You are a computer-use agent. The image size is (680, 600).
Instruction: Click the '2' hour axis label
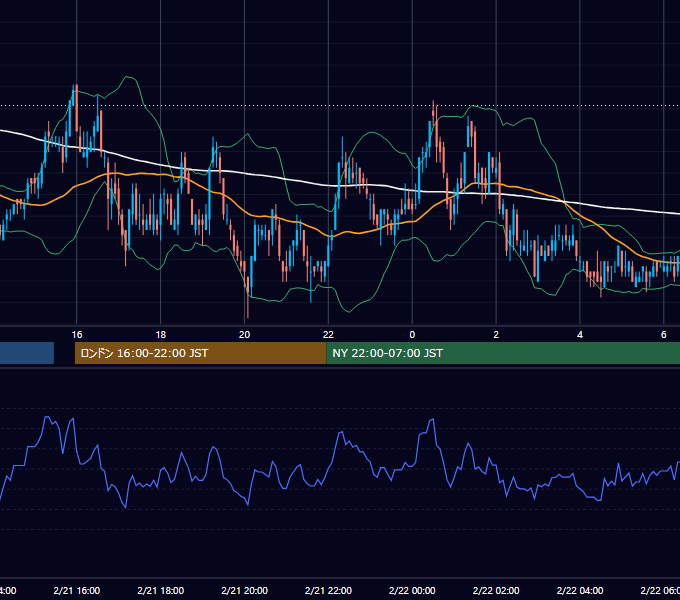click(x=496, y=335)
